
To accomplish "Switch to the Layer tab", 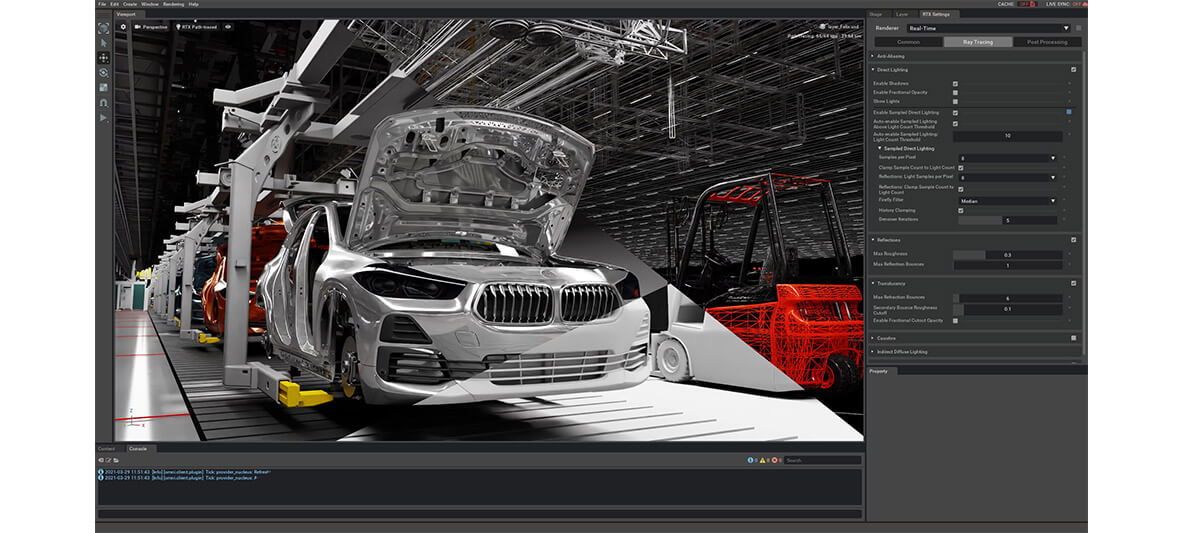I will 902,14.
